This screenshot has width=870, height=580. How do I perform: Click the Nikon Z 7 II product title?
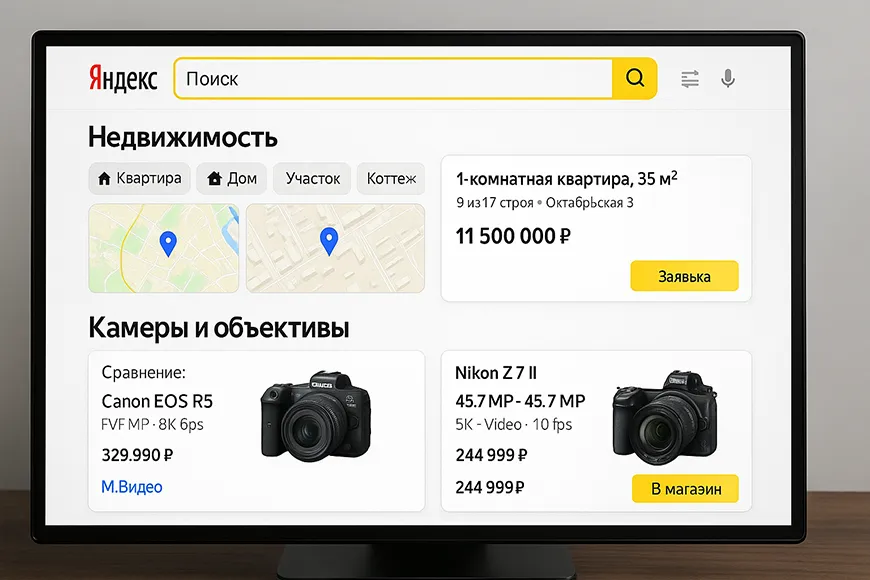495,373
